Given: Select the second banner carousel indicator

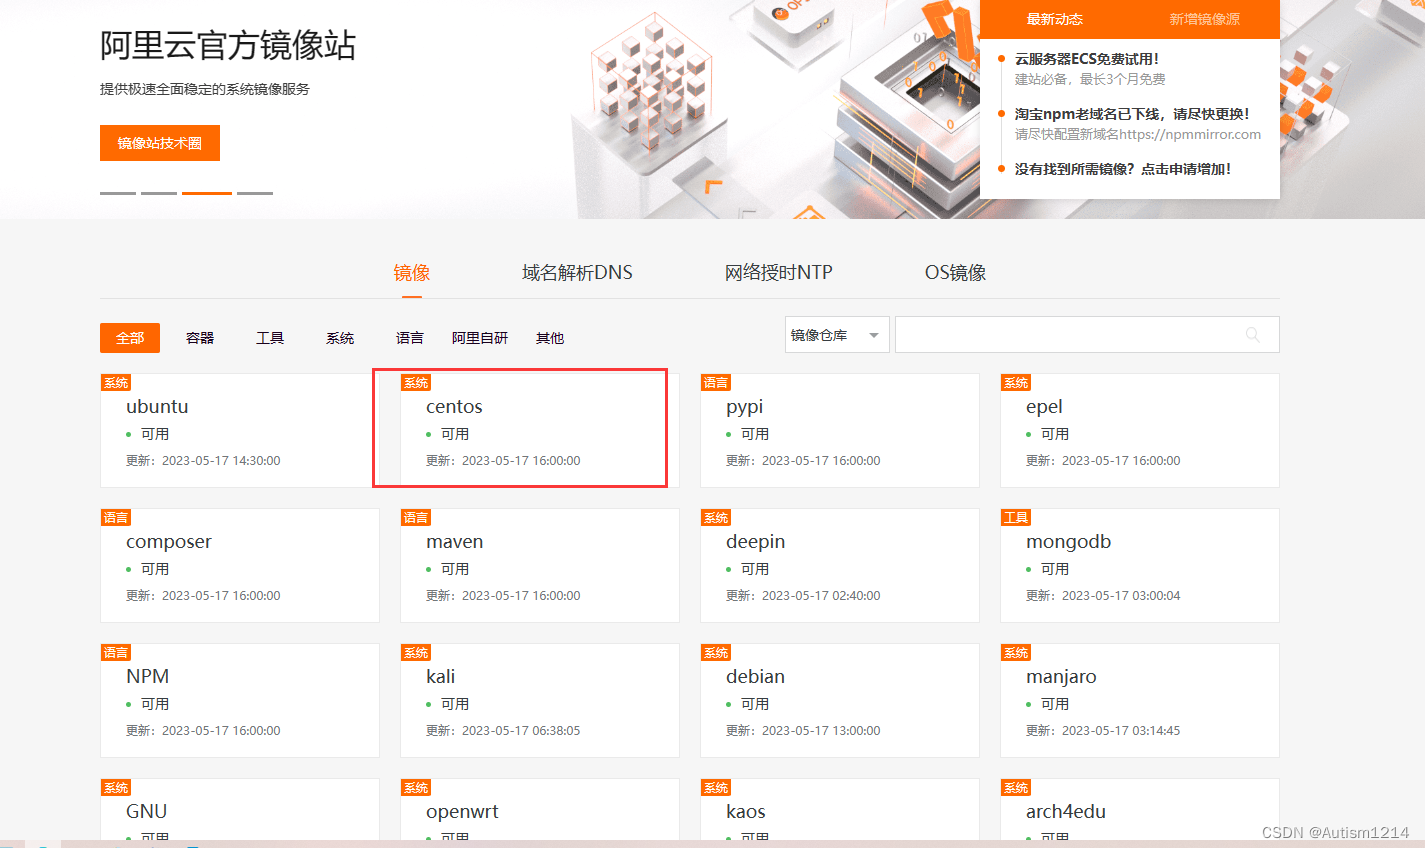Looking at the screenshot, I should click(159, 193).
